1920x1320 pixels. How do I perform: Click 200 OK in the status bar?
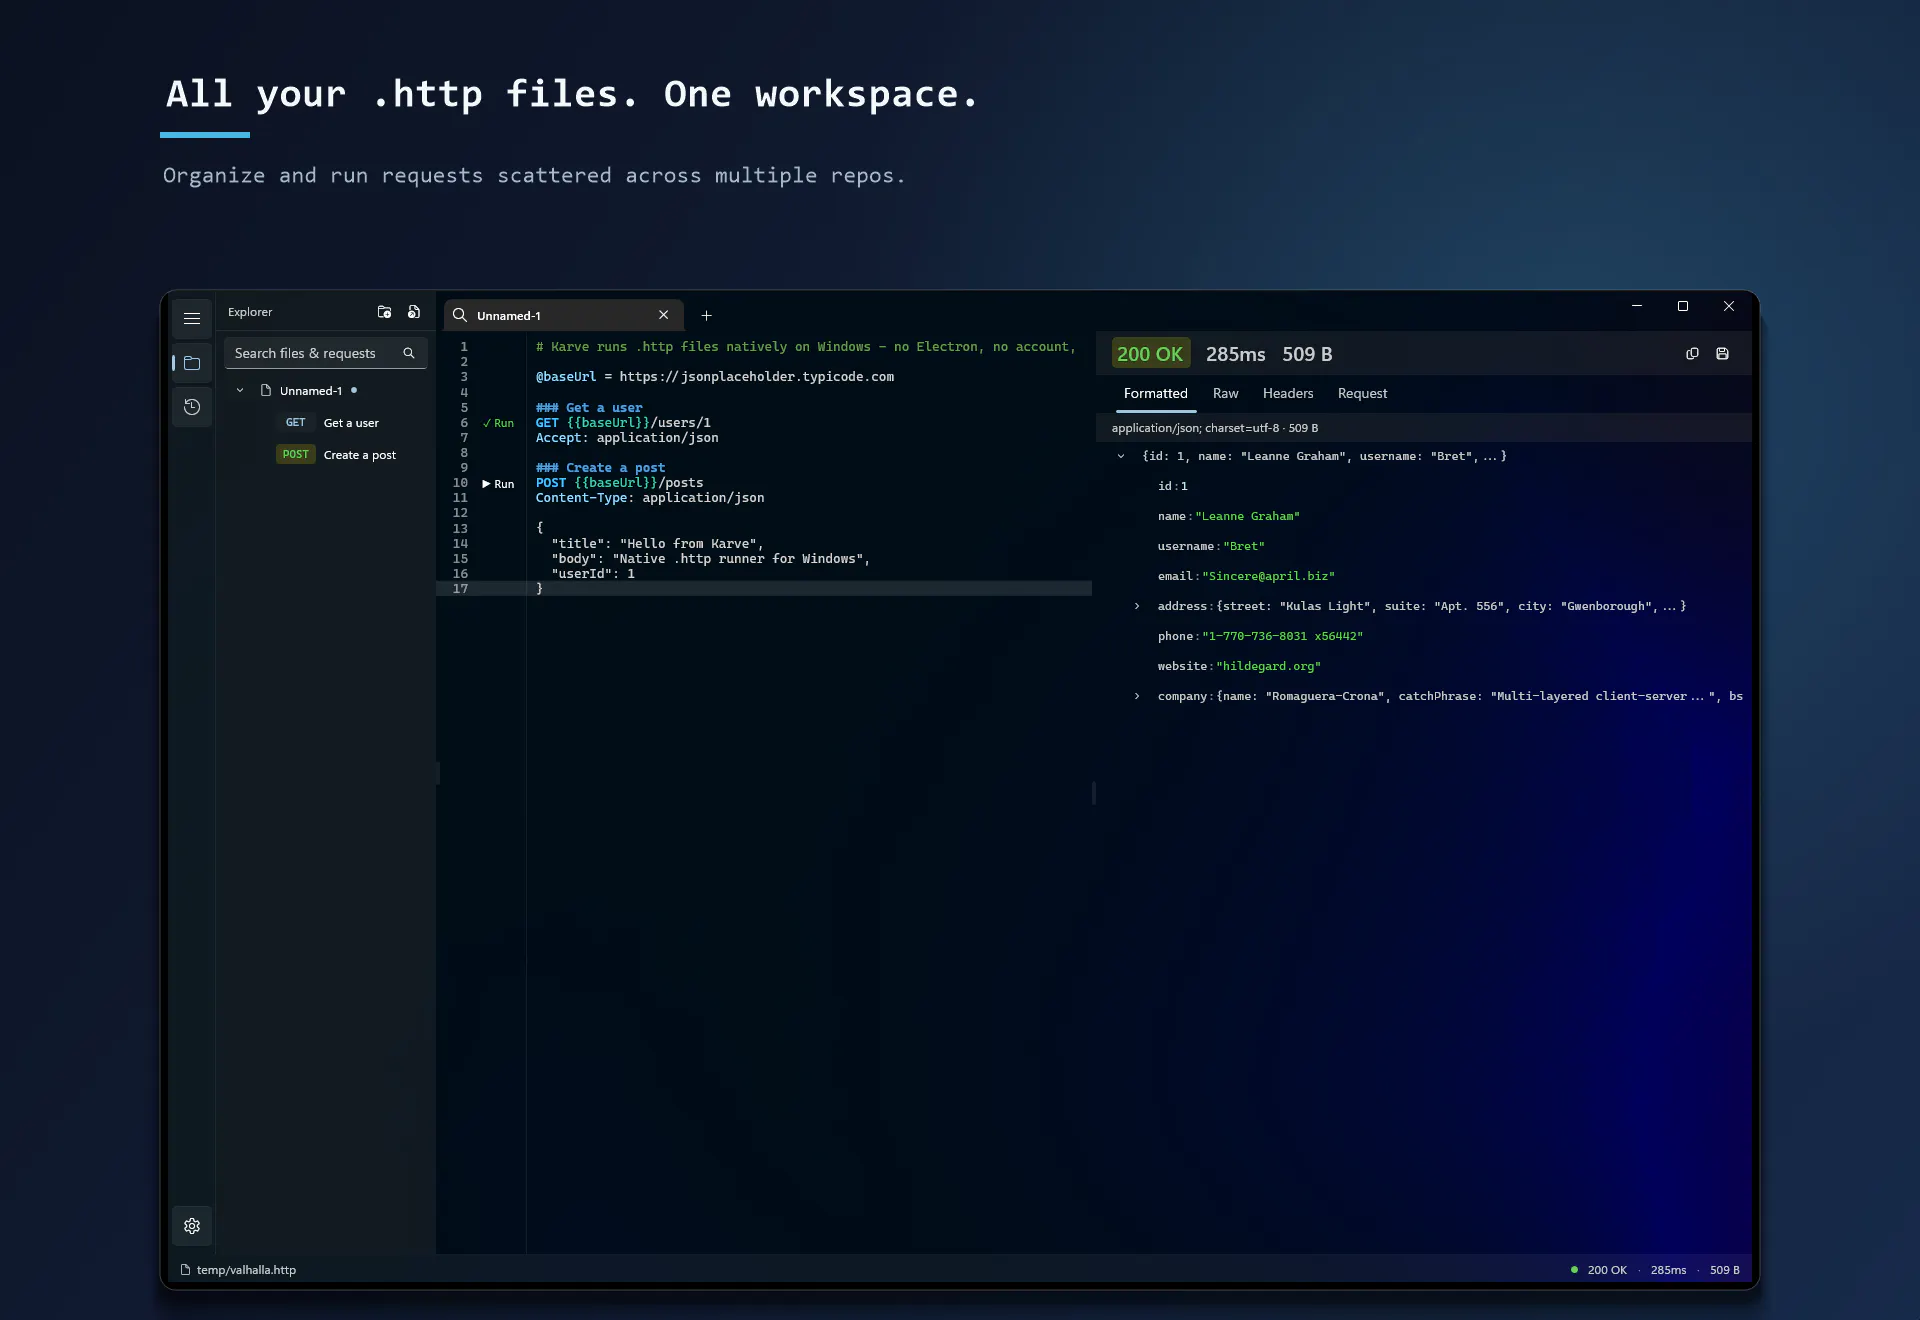1607,1270
